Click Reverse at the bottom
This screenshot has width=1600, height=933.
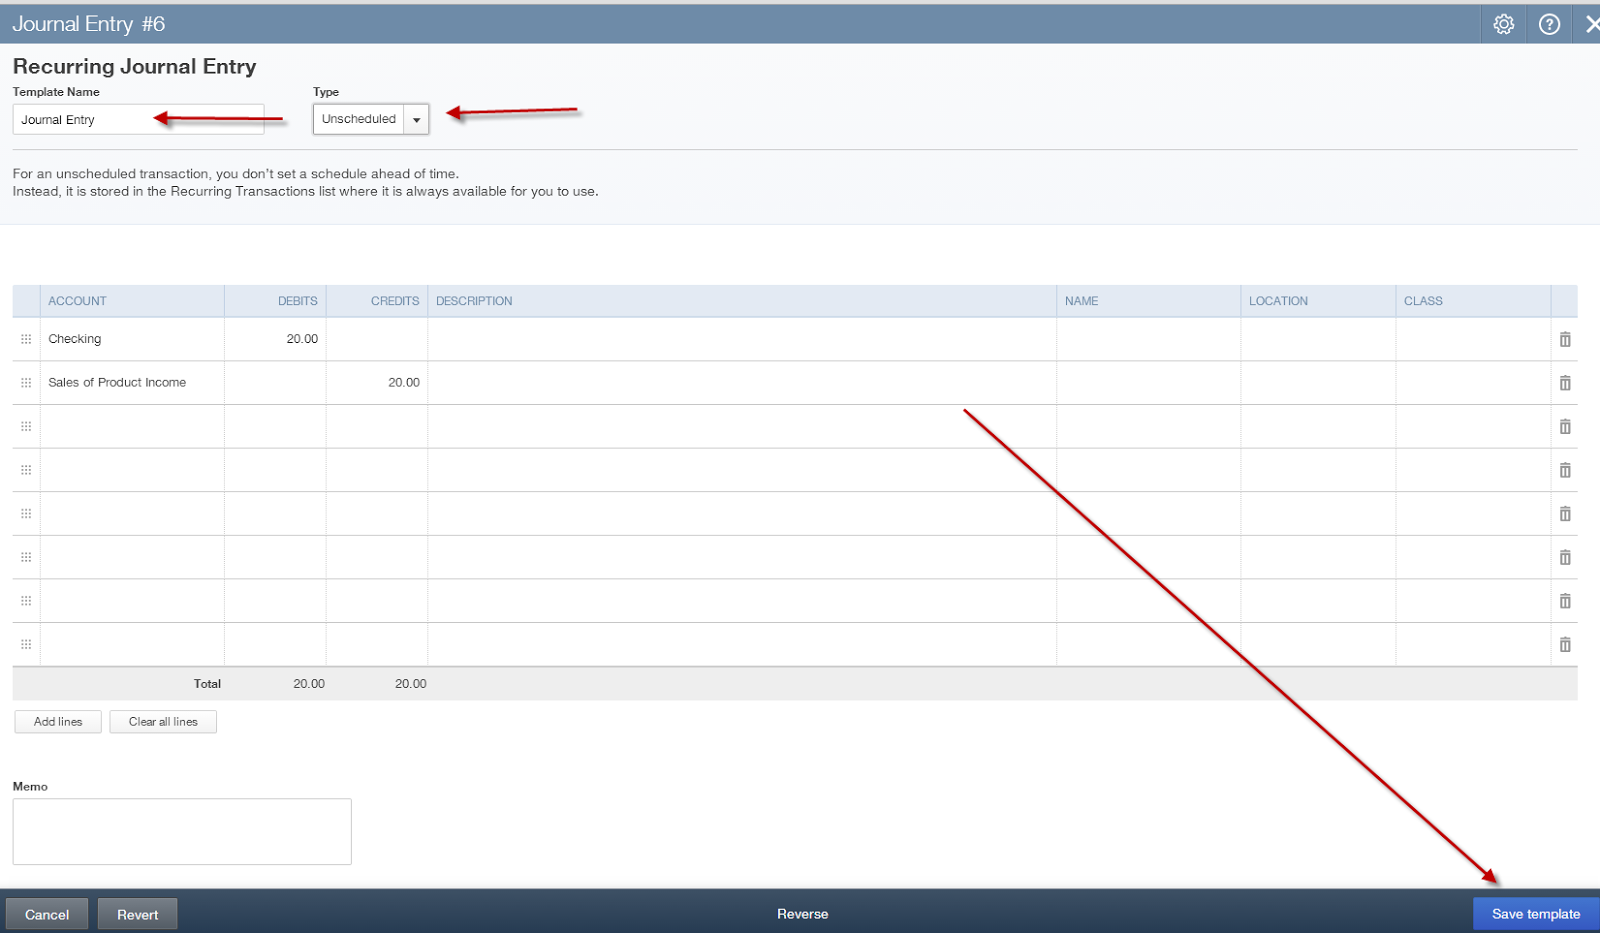click(x=802, y=913)
